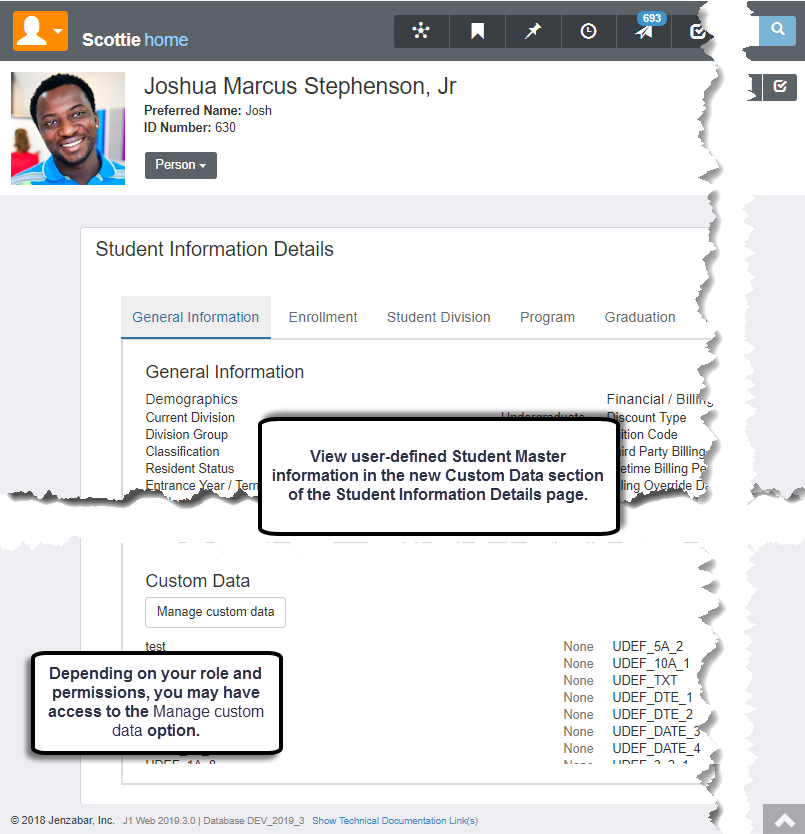The image size is (805, 834).
Task: Click Show Technical Documentation Link(s)
Action: coord(395,821)
